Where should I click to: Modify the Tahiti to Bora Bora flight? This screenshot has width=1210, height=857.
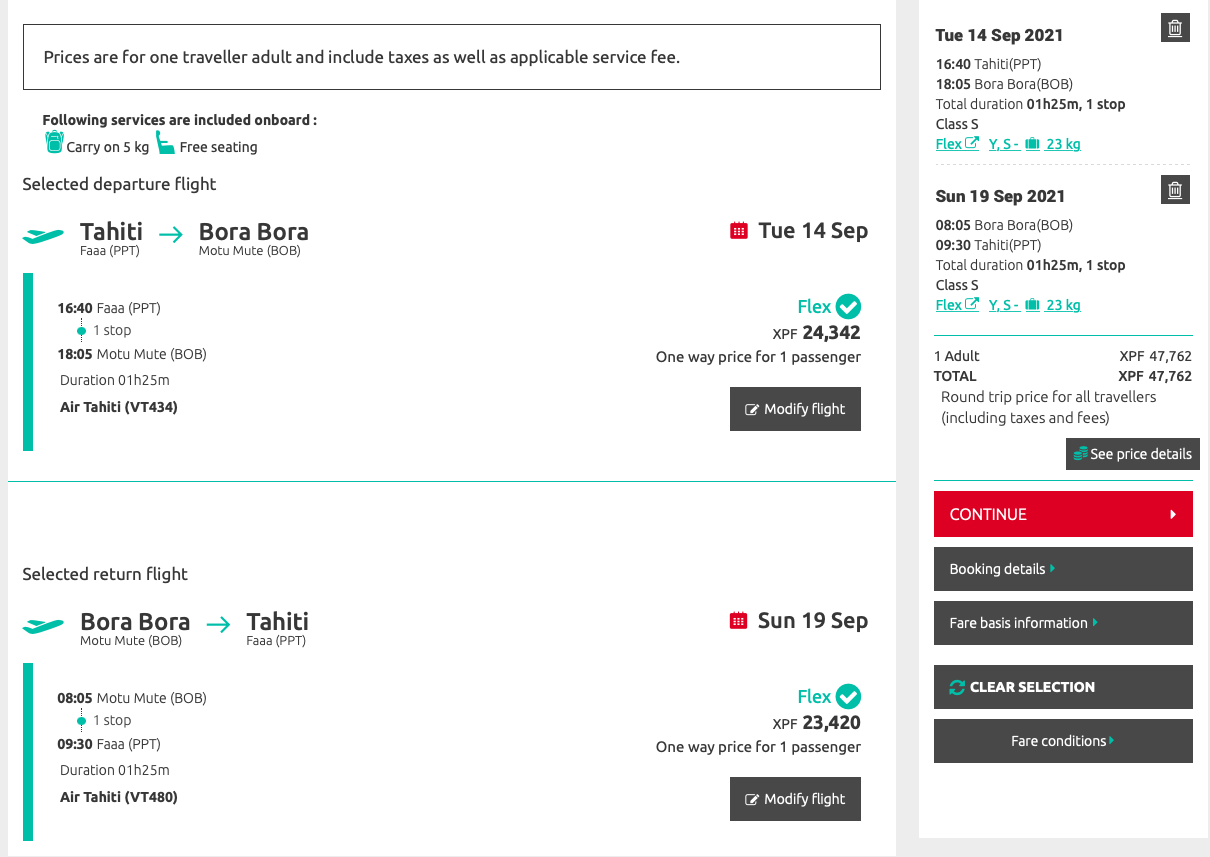point(795,409)
